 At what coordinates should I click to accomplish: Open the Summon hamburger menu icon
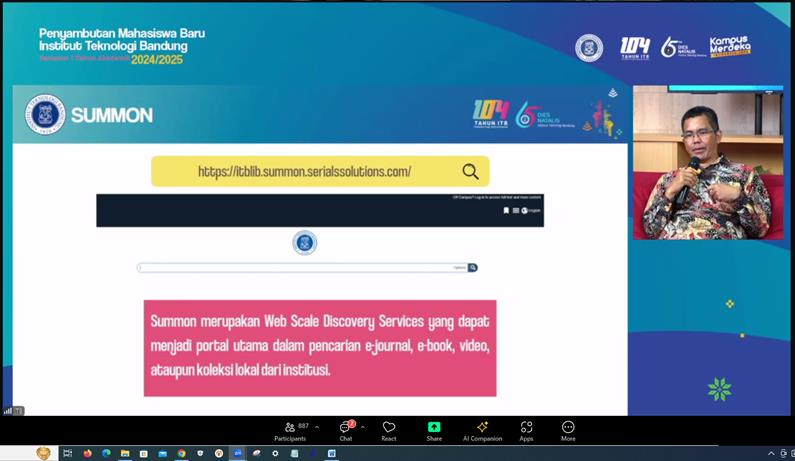tap(516, 210)
